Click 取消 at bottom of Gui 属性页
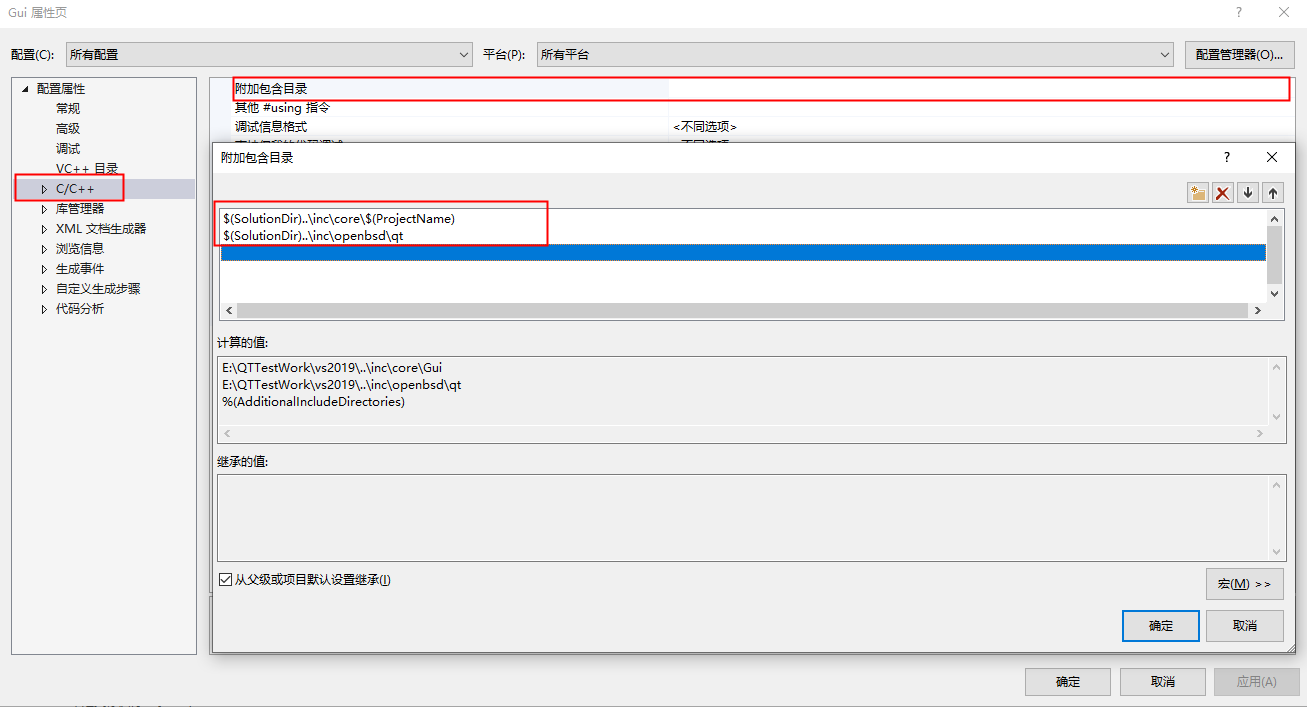This screenshot has height=707, width=1307. tap(1163, 682)
